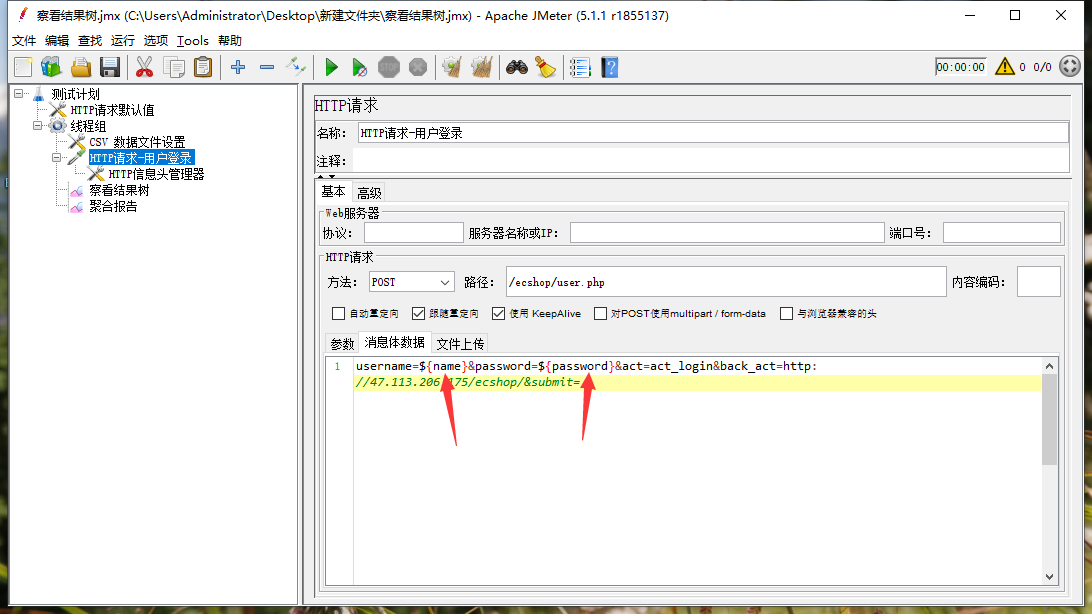This screenshot has width=1092, height=614.
Task: Select HTTP信息头管理器 tree item
Action: click(156, 174)
